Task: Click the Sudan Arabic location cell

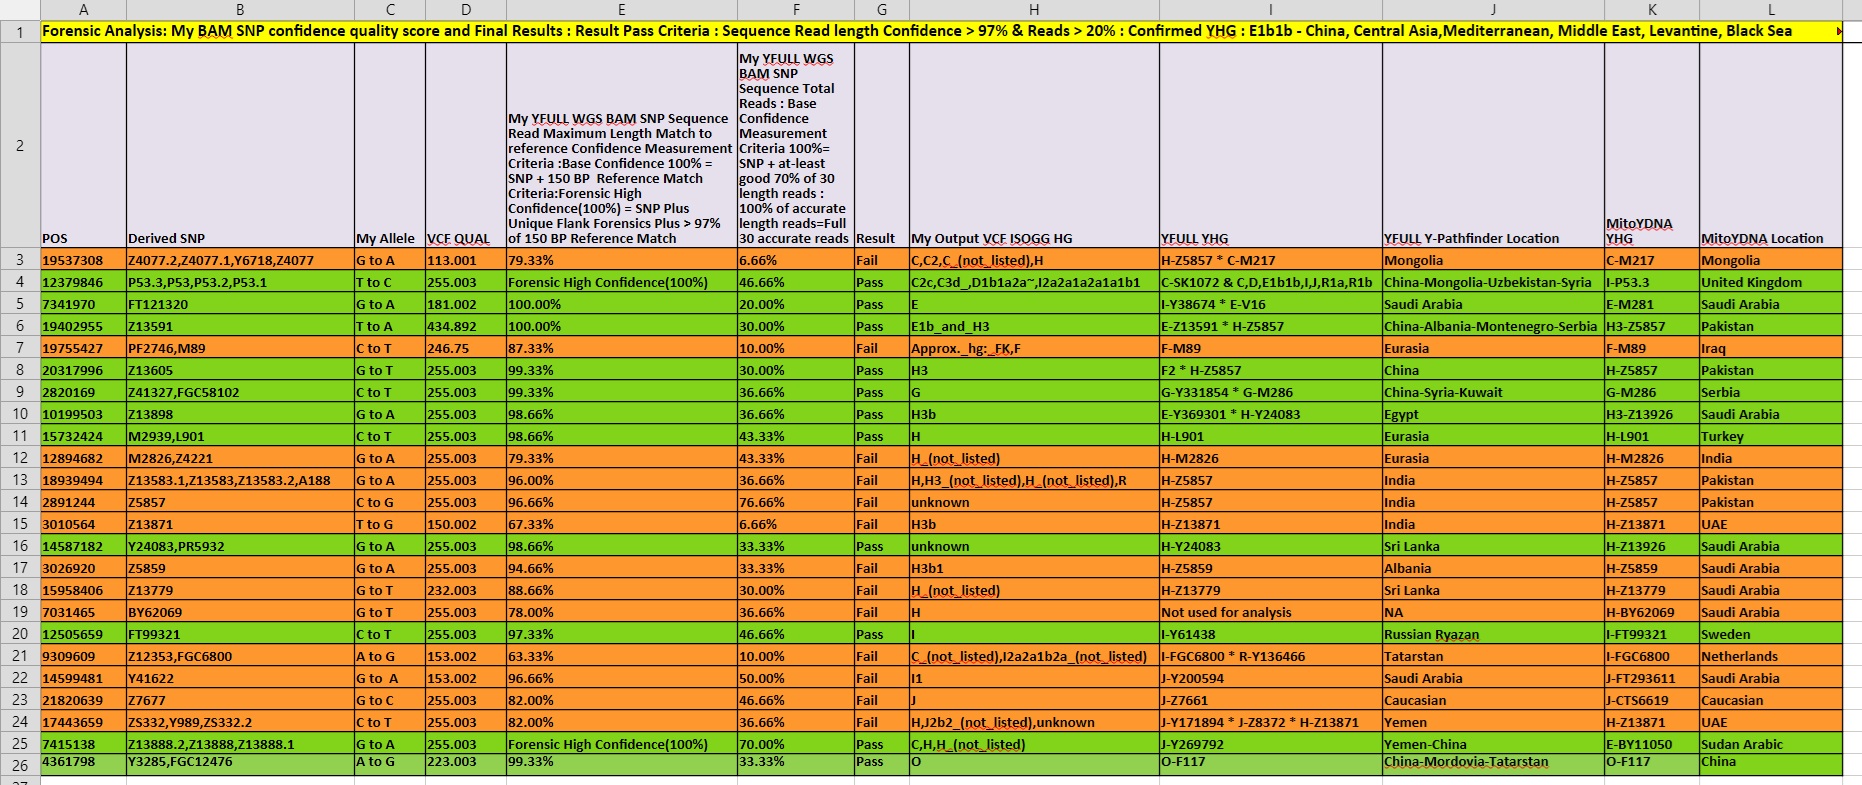Action: 1770,744
